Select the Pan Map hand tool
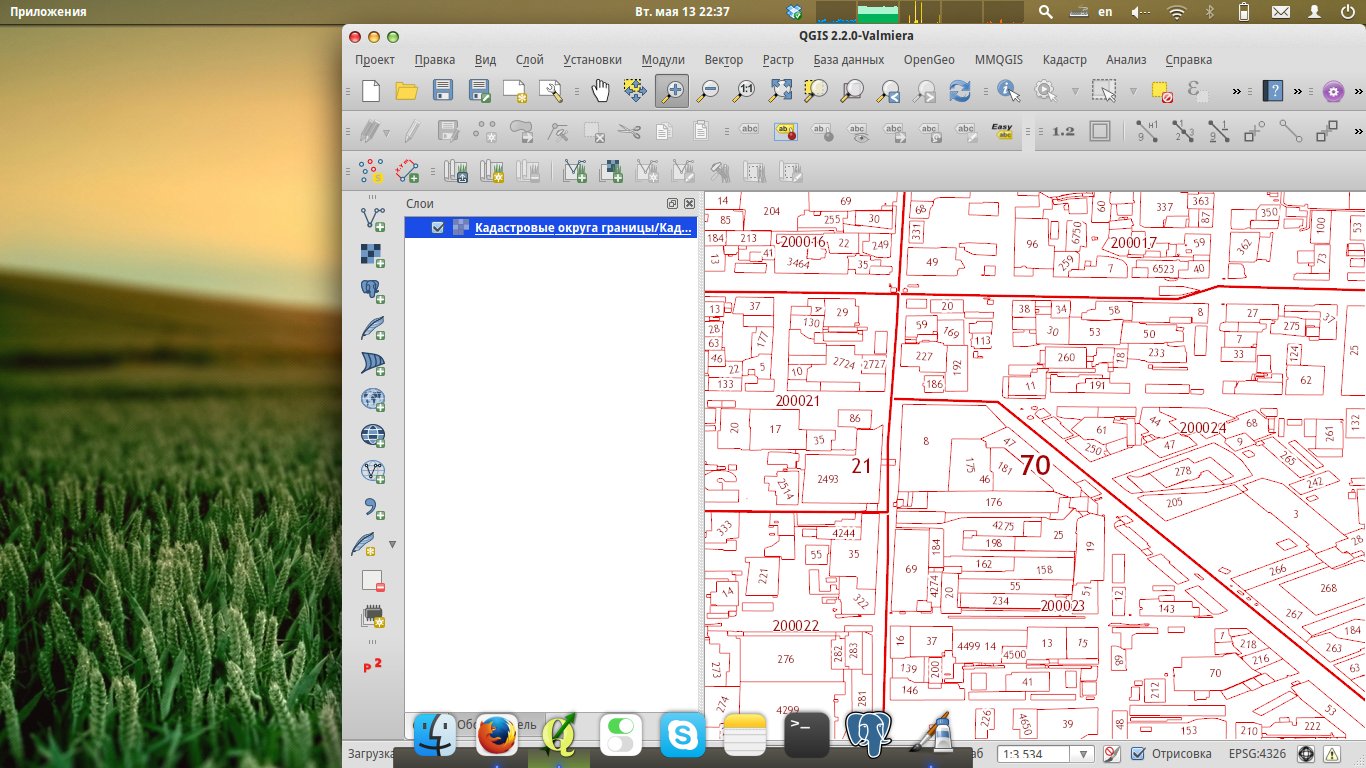 point(600,91)
